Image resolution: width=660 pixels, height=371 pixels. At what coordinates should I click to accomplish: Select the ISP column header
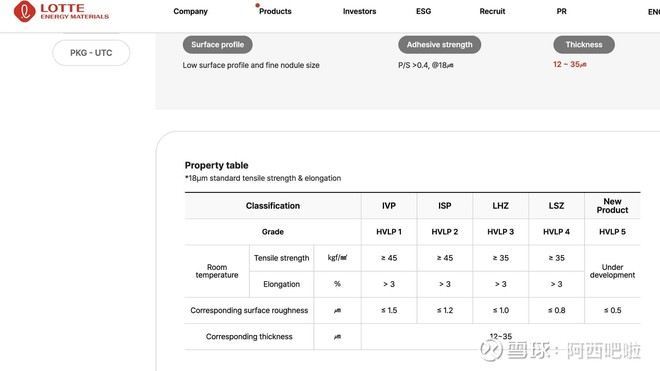pos(444,206)
